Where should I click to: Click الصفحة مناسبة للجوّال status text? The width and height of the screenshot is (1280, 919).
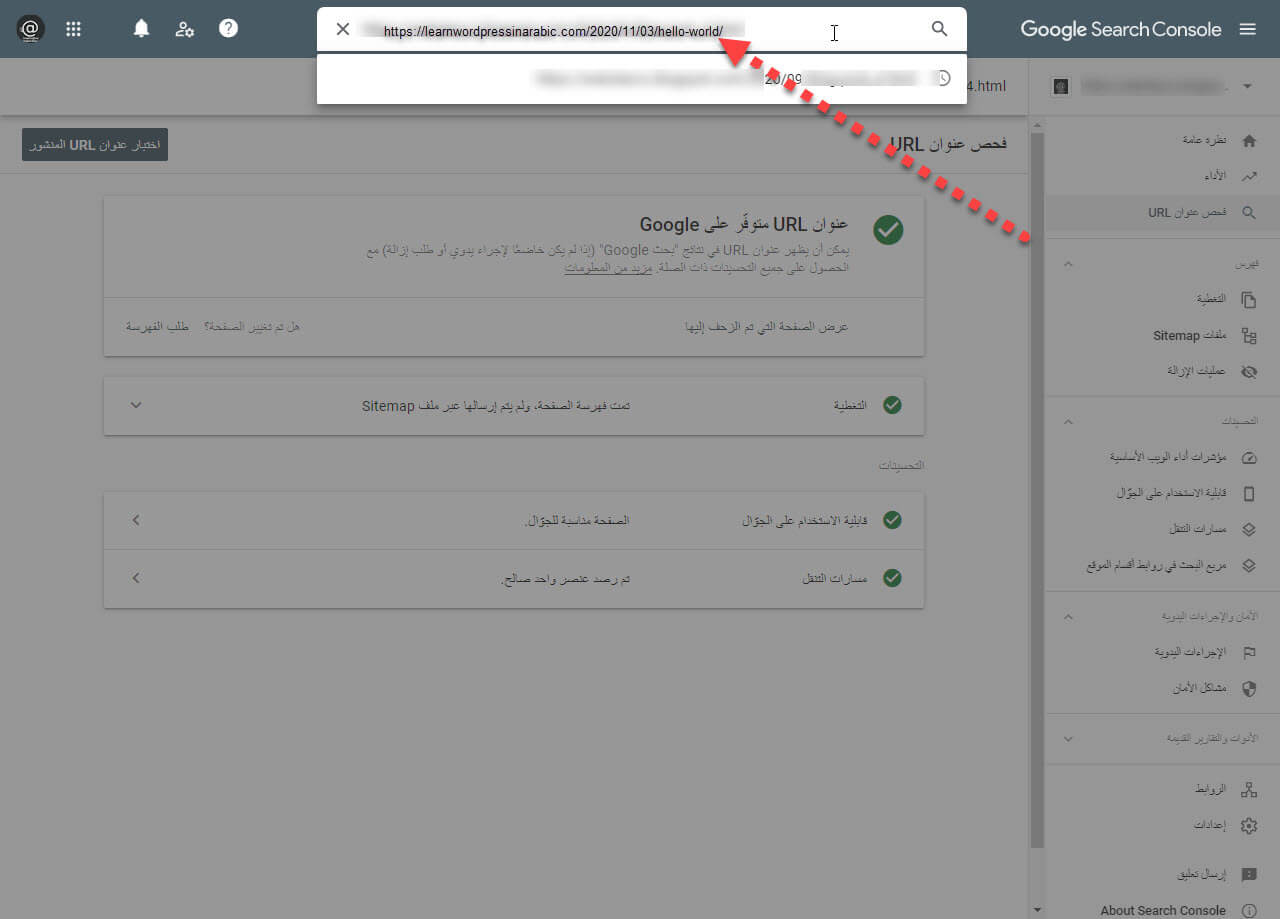pyautogui.click(x=577, y=520)
